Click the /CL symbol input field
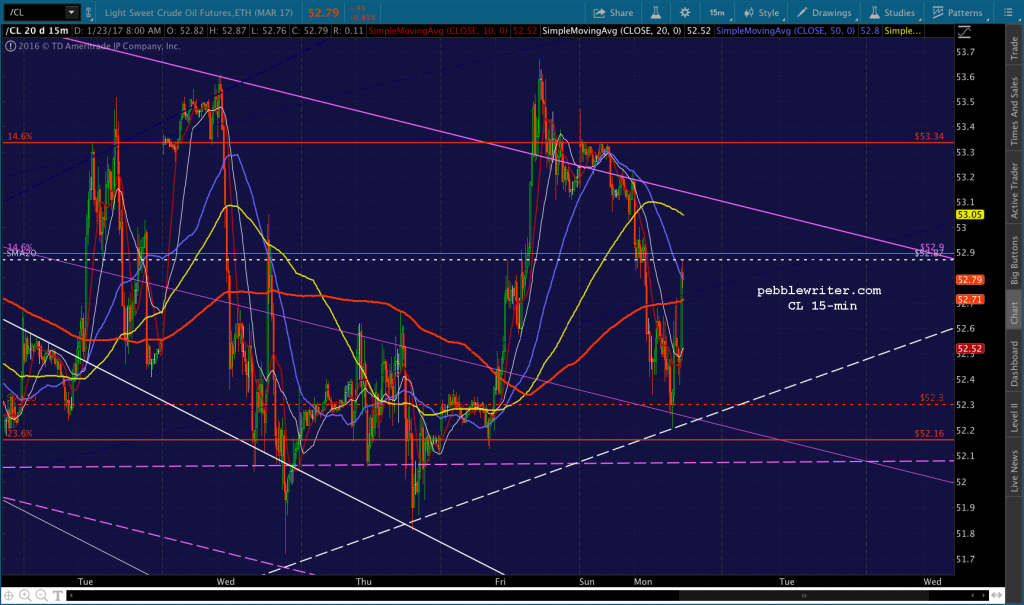1024x605 pixels. pyautogui.click(x=35, y=12)
